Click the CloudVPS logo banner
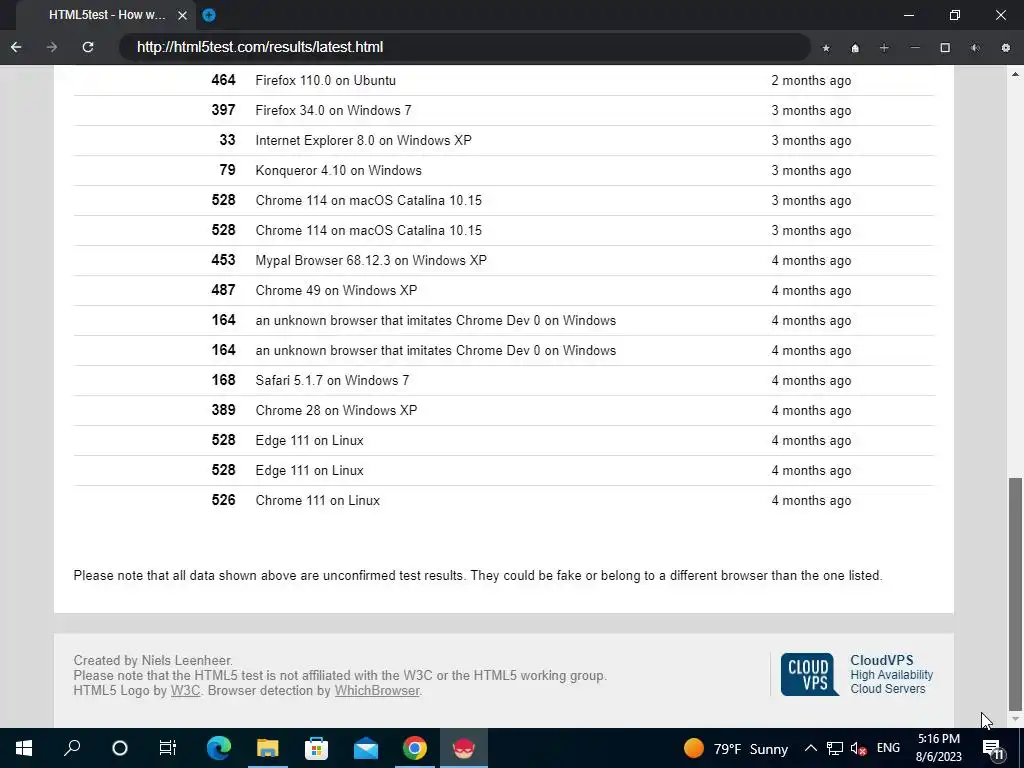Viewport: 1024px width, 768px height. [x=810, y=674]
